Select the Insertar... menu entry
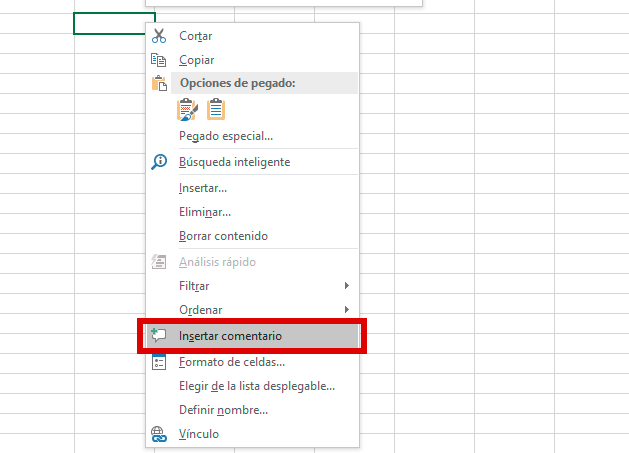Viewport: 629px width, 453px height. click(x=203, y=188)
